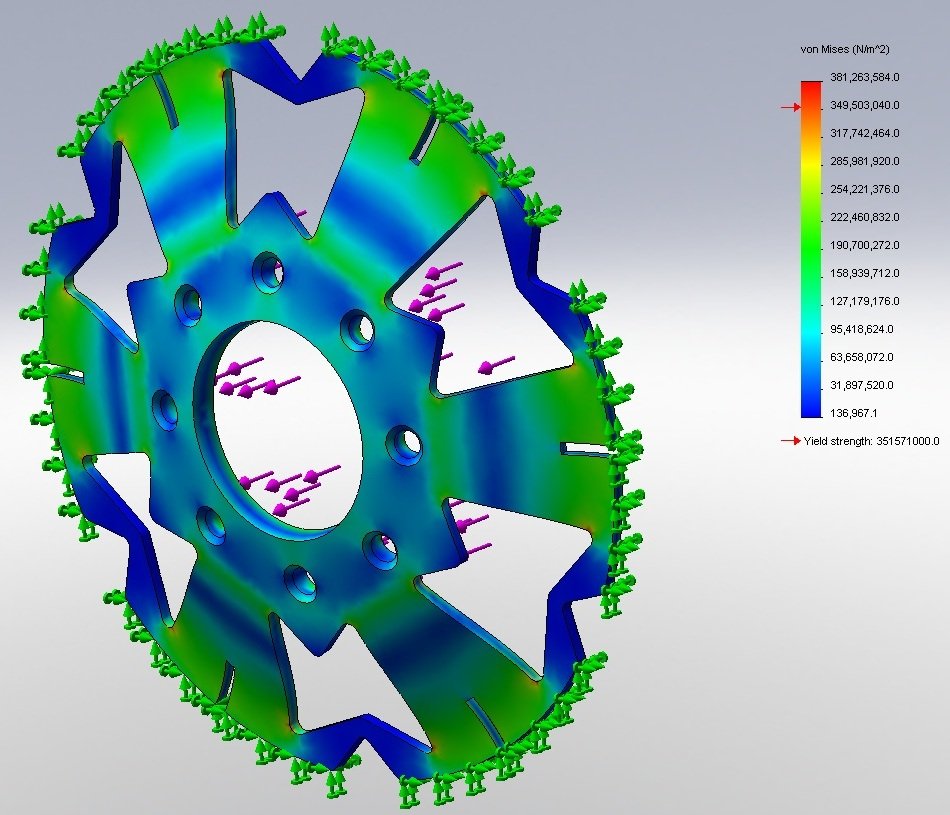
Task: Click the von Mises color gradient bar
Action: [811, 249]
